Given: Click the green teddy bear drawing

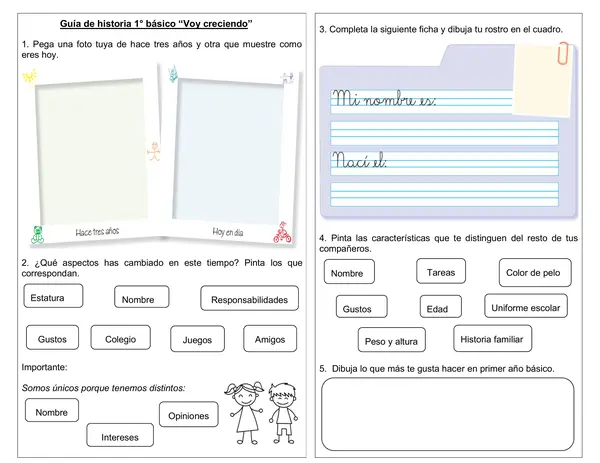Looking at the screenshot, I should coord(38,235).
